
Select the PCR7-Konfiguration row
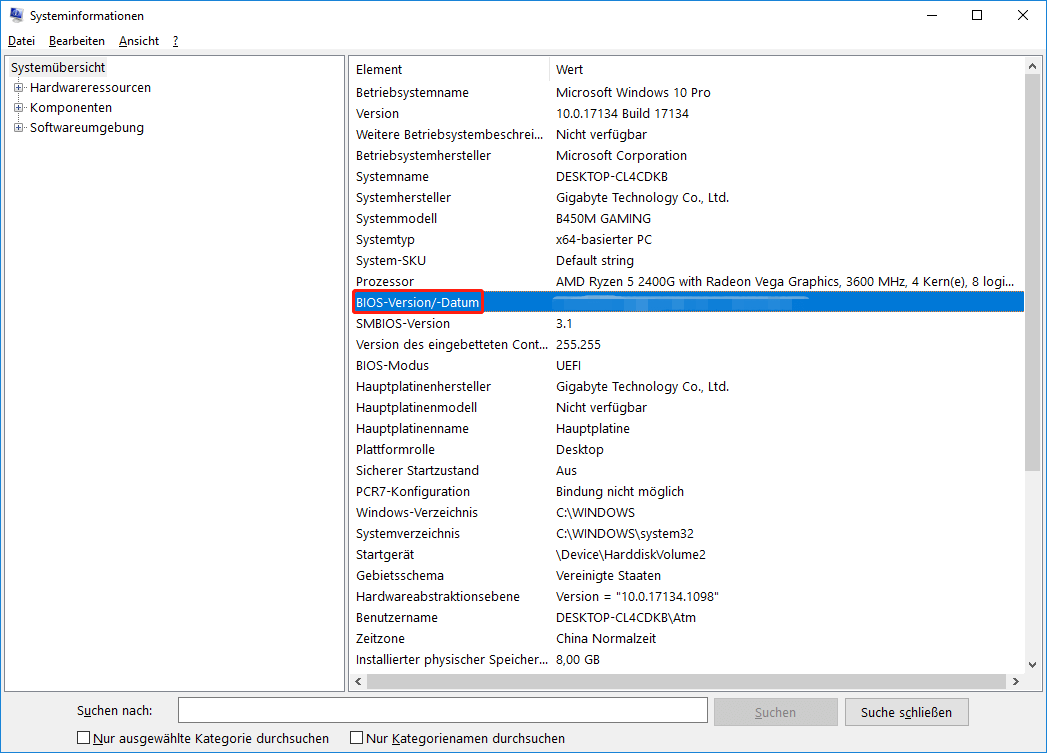pyautogui.click(x=687, y=492)
